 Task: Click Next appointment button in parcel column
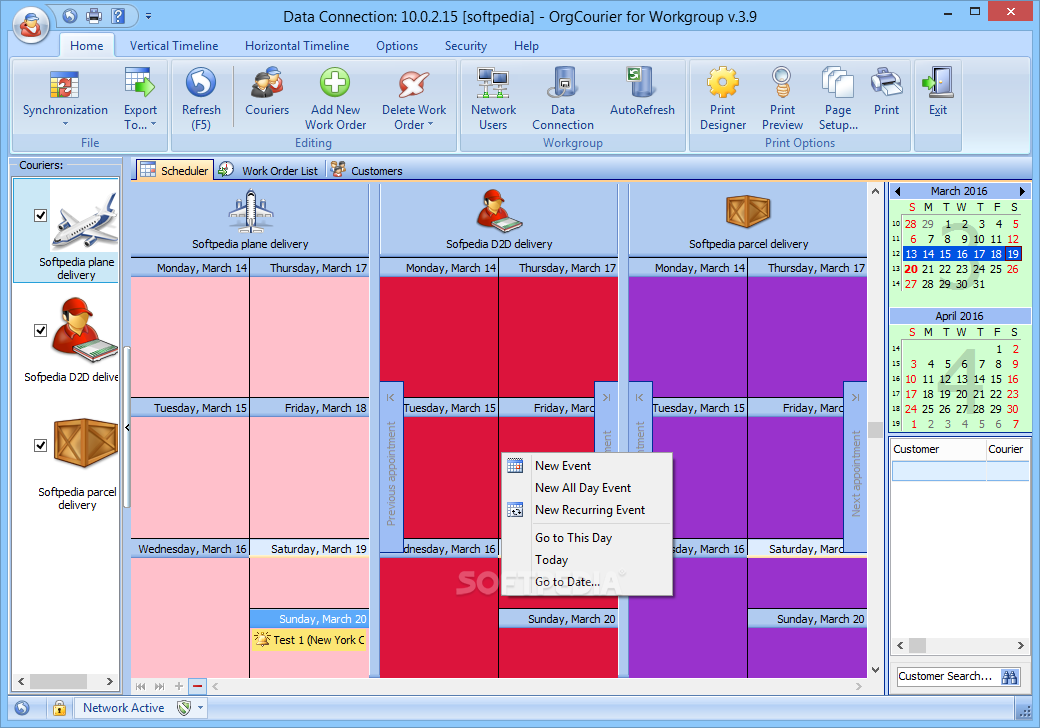pos(855,467)
